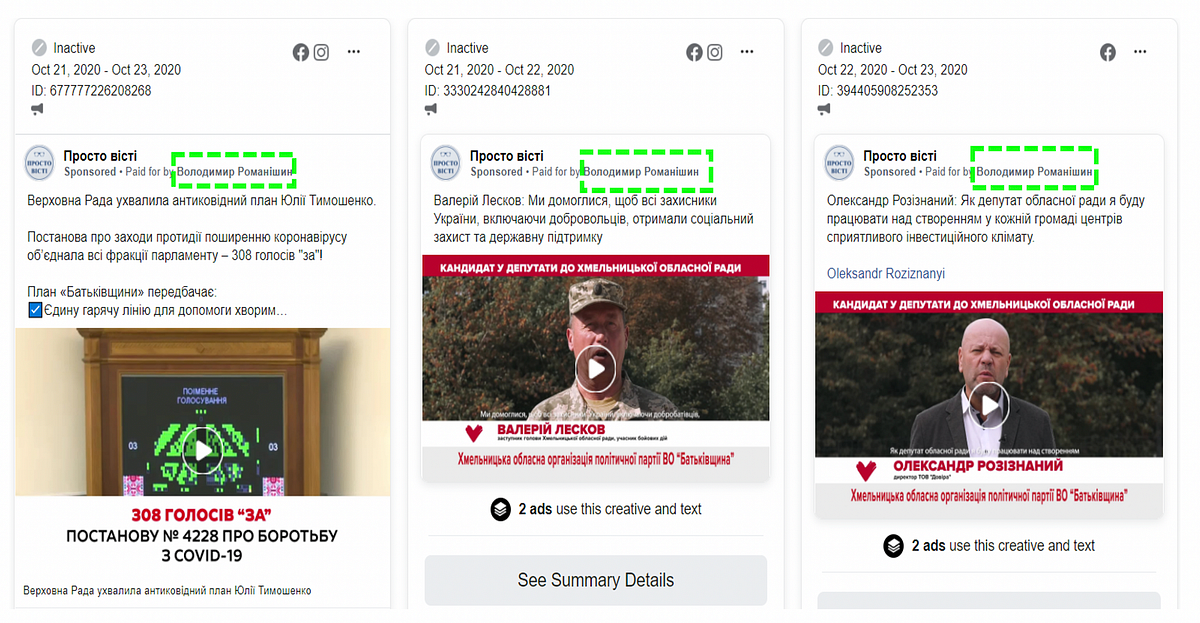This screenshot has height=623, width=1200.
Task: Click See Summary Details button
Action: pos(596,580)
